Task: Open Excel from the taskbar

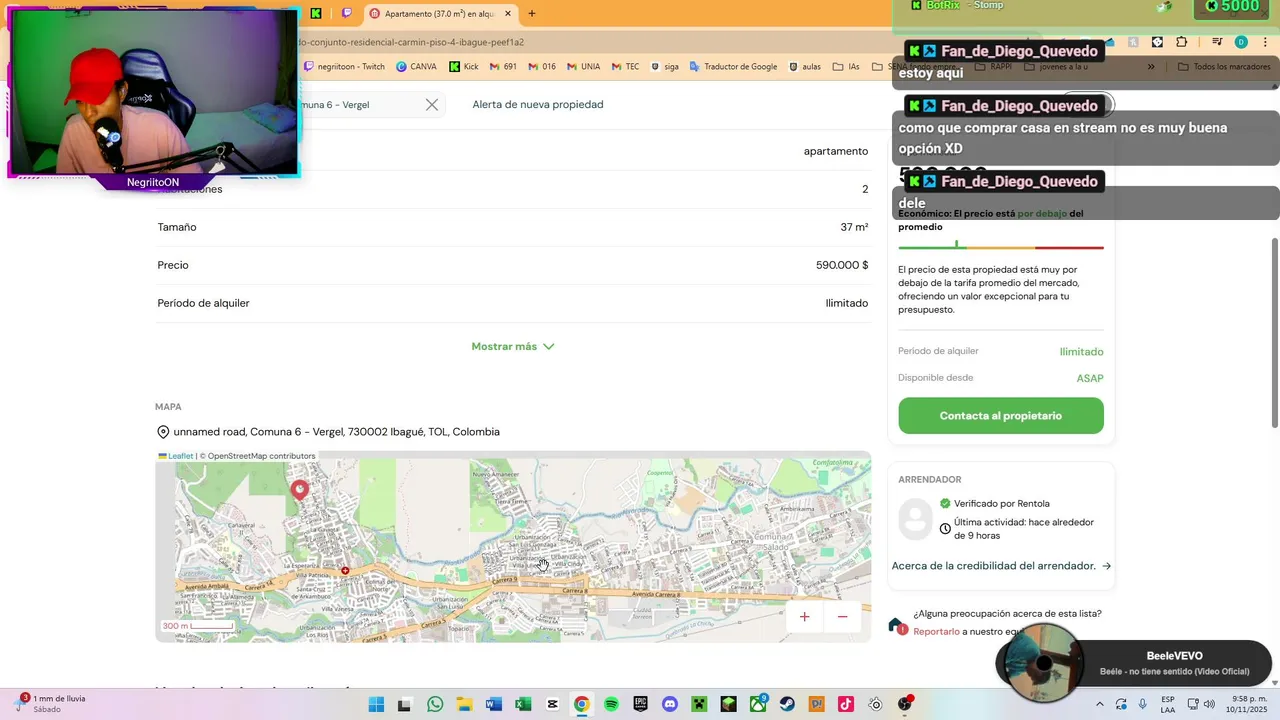Action: [523, 704]
